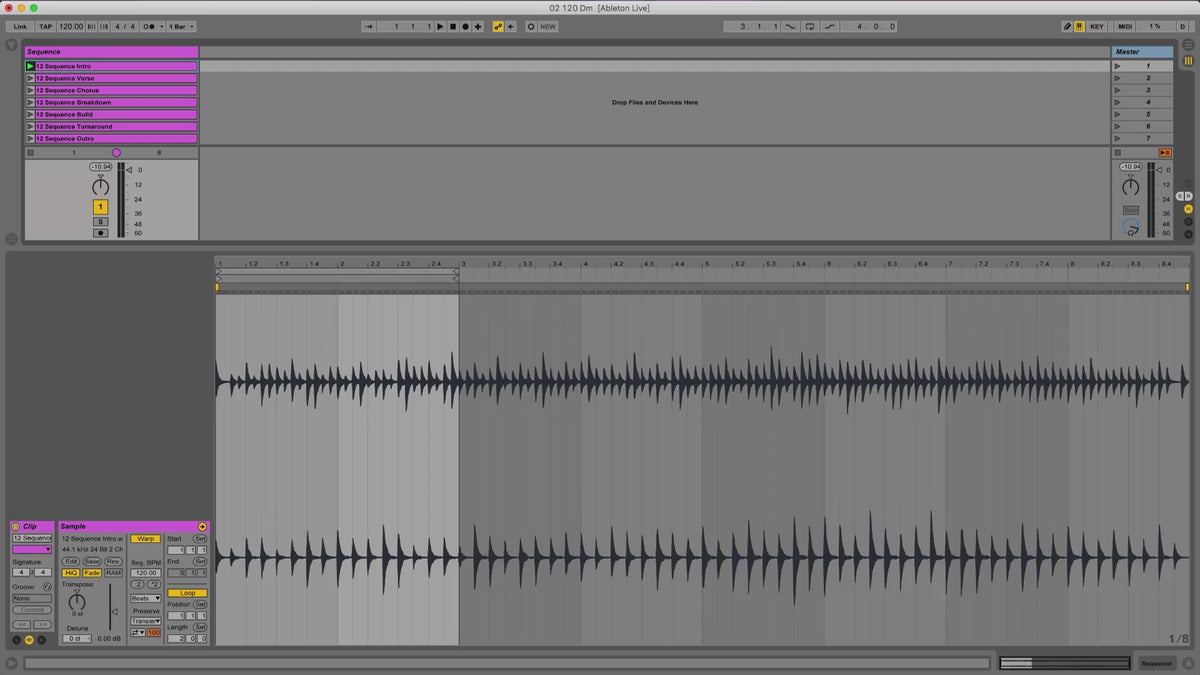1200x675 pixels.
Task: Click the Arrangement Record button
Action: click(465, 27)
